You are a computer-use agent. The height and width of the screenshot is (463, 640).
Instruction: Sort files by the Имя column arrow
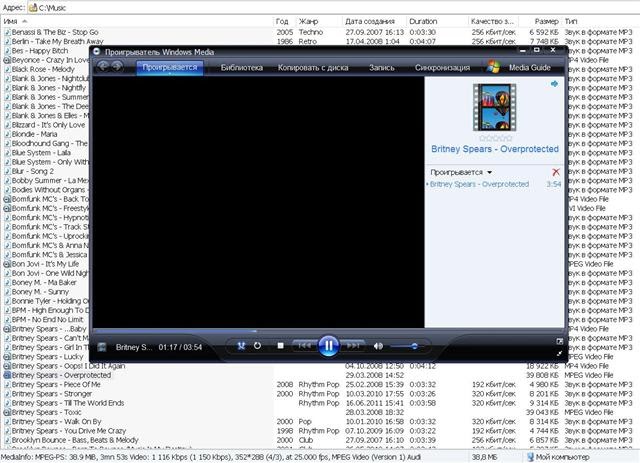(x=24, y=21)
